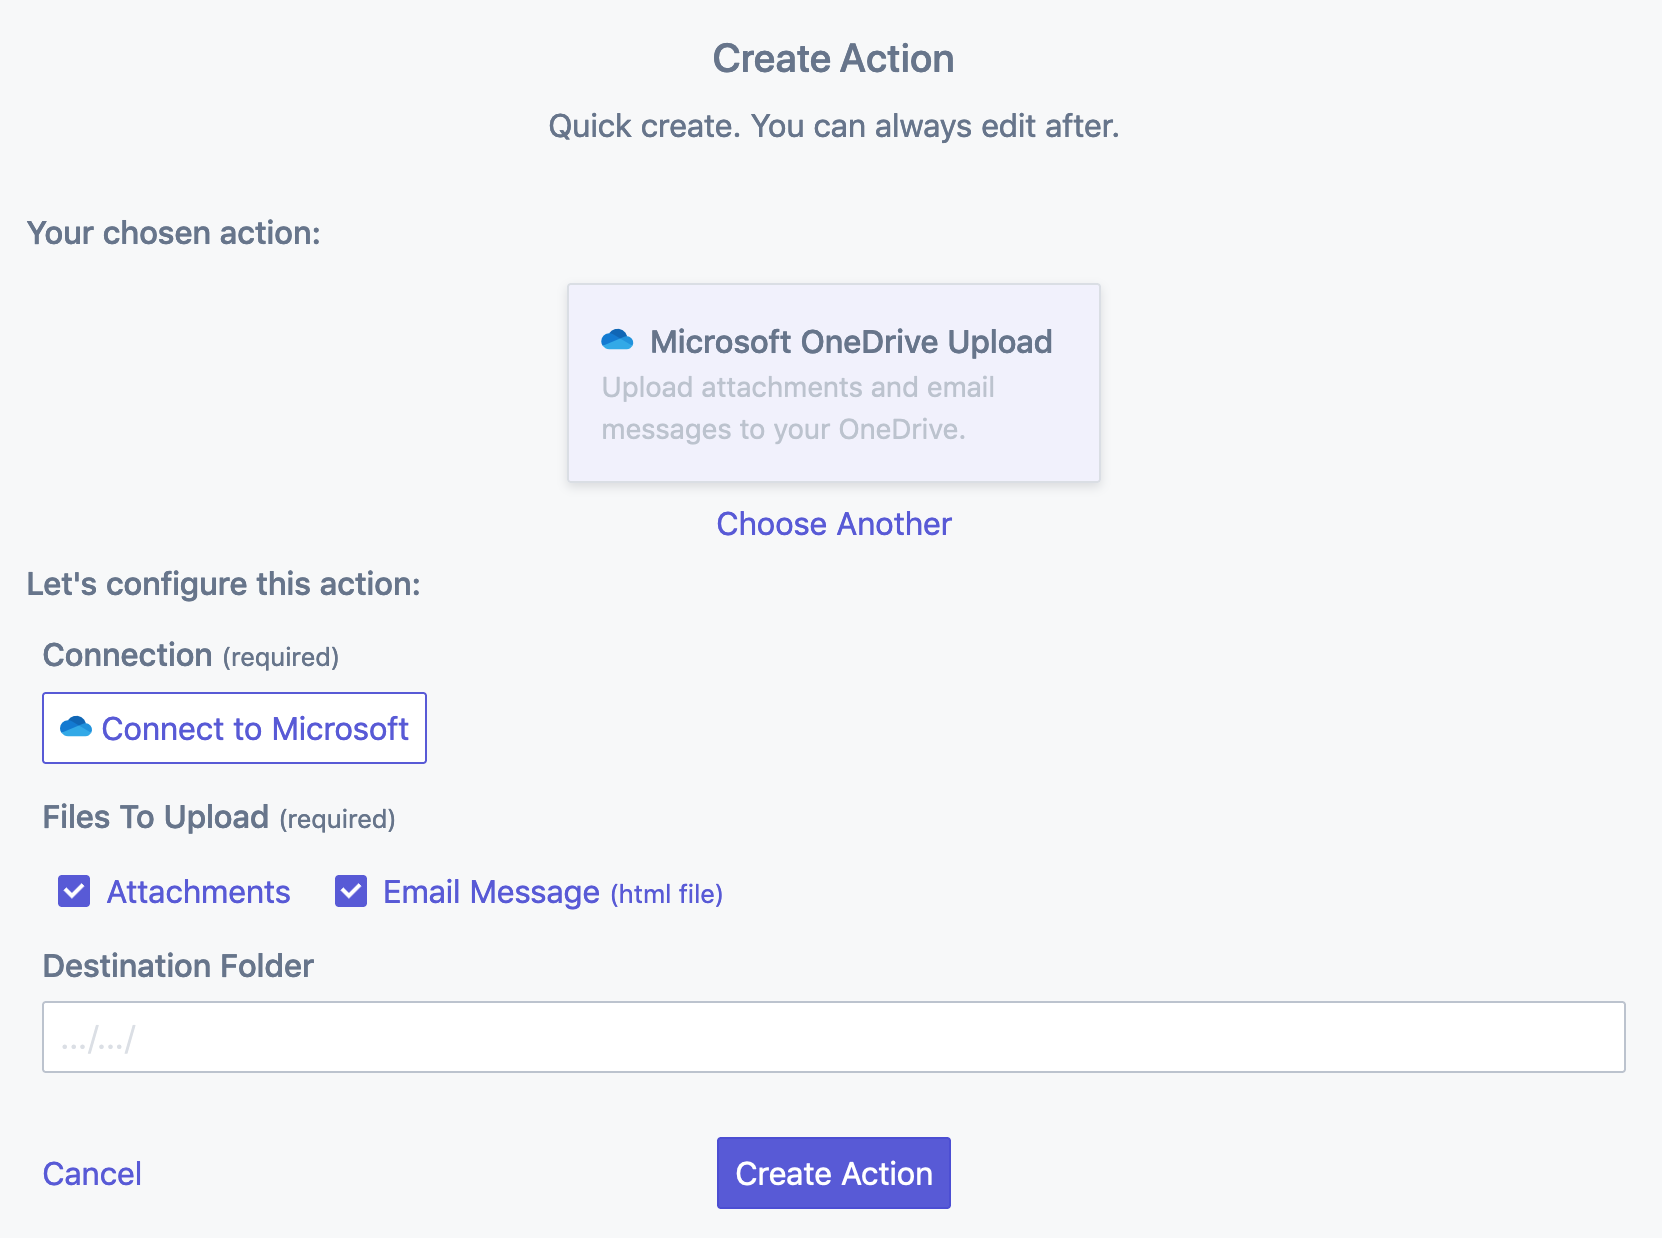Click the Create Action page heading
Screen dimensions: 1662x1238
click(833, 59)
